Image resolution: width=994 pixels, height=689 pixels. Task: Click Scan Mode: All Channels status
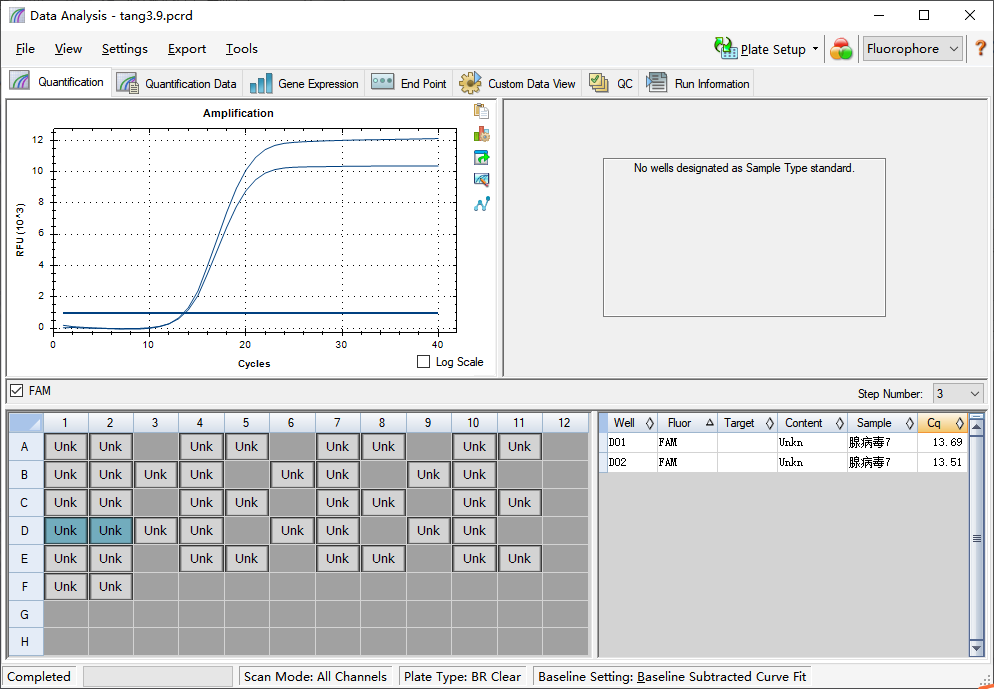click(315, 676)
